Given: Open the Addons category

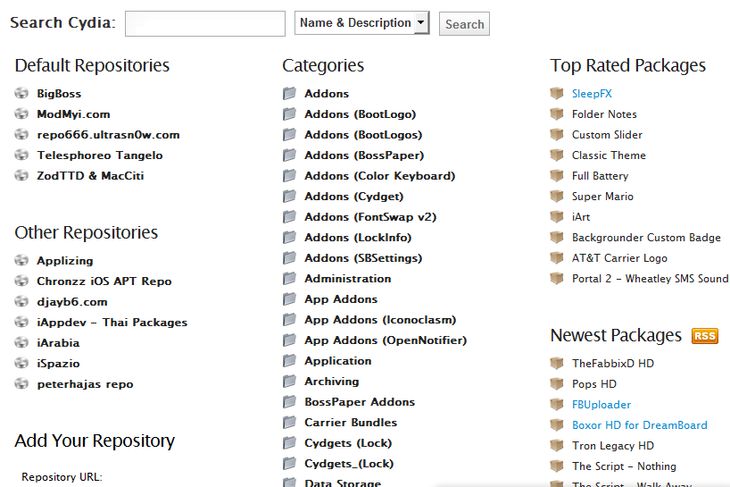Looking at the screenshot, I should tap(326, 93).
